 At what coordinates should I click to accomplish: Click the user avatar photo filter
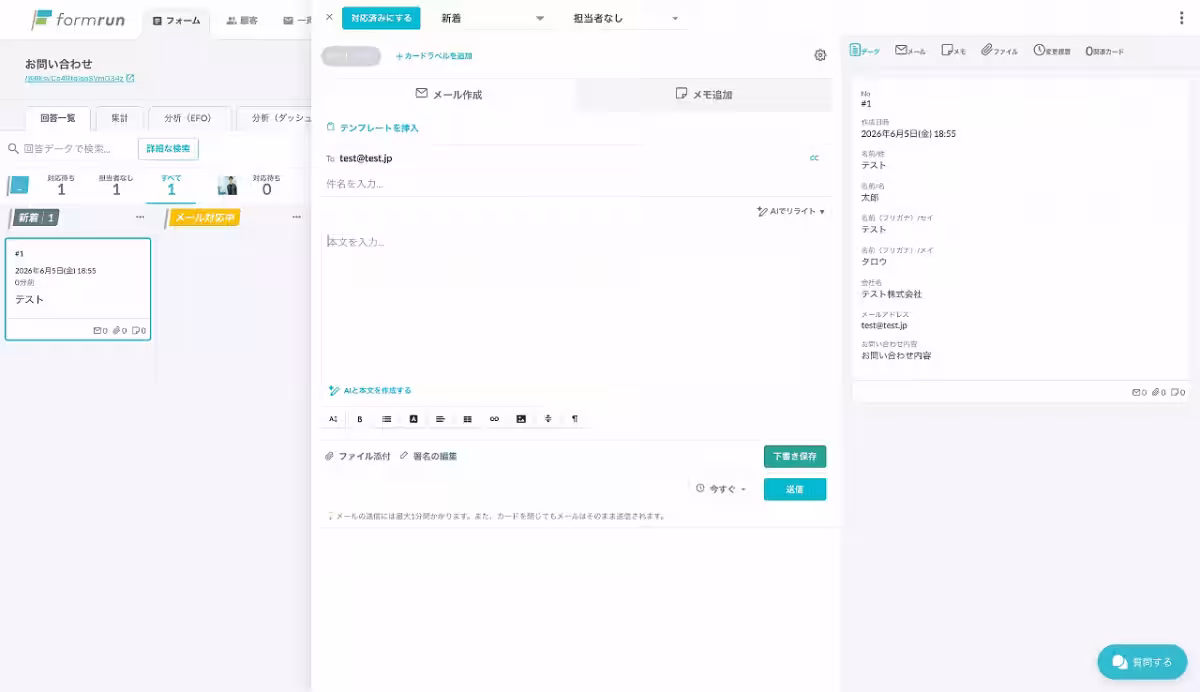click(x=228, y=185)
